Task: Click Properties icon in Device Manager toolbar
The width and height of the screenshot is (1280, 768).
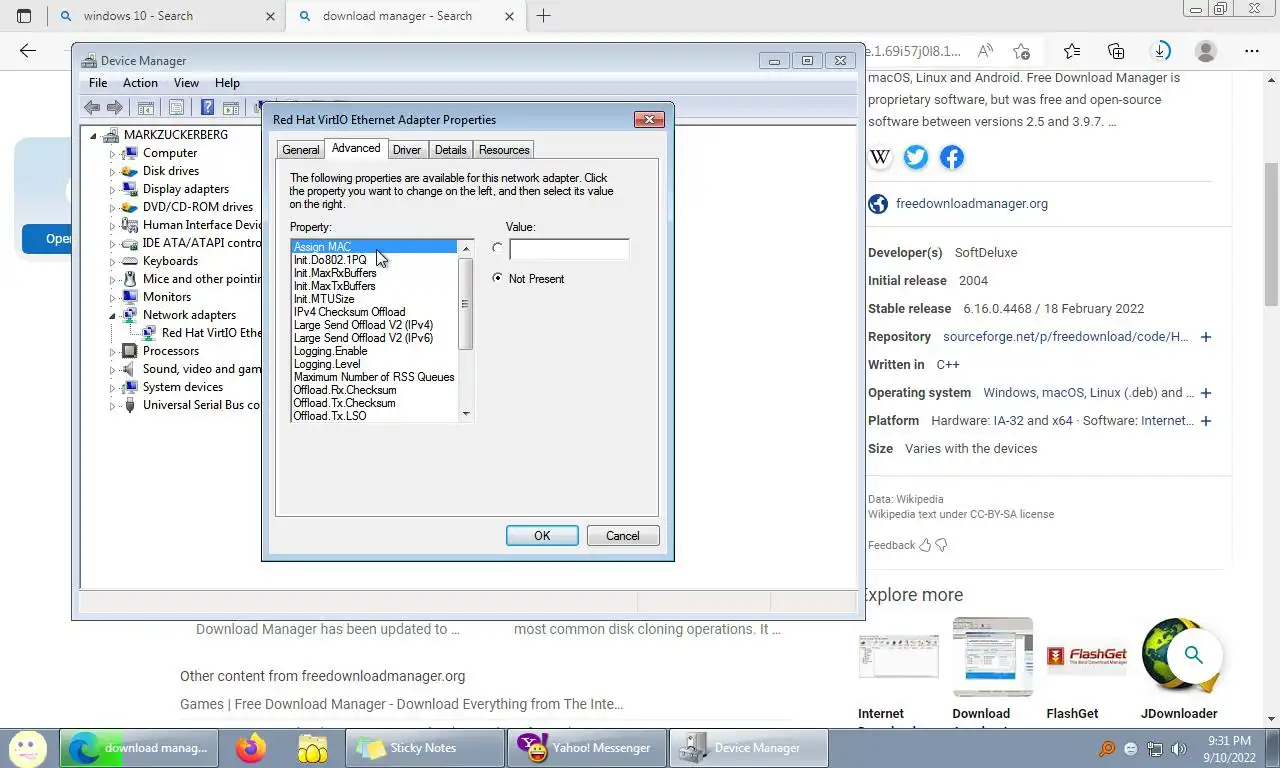Action: 176,107
